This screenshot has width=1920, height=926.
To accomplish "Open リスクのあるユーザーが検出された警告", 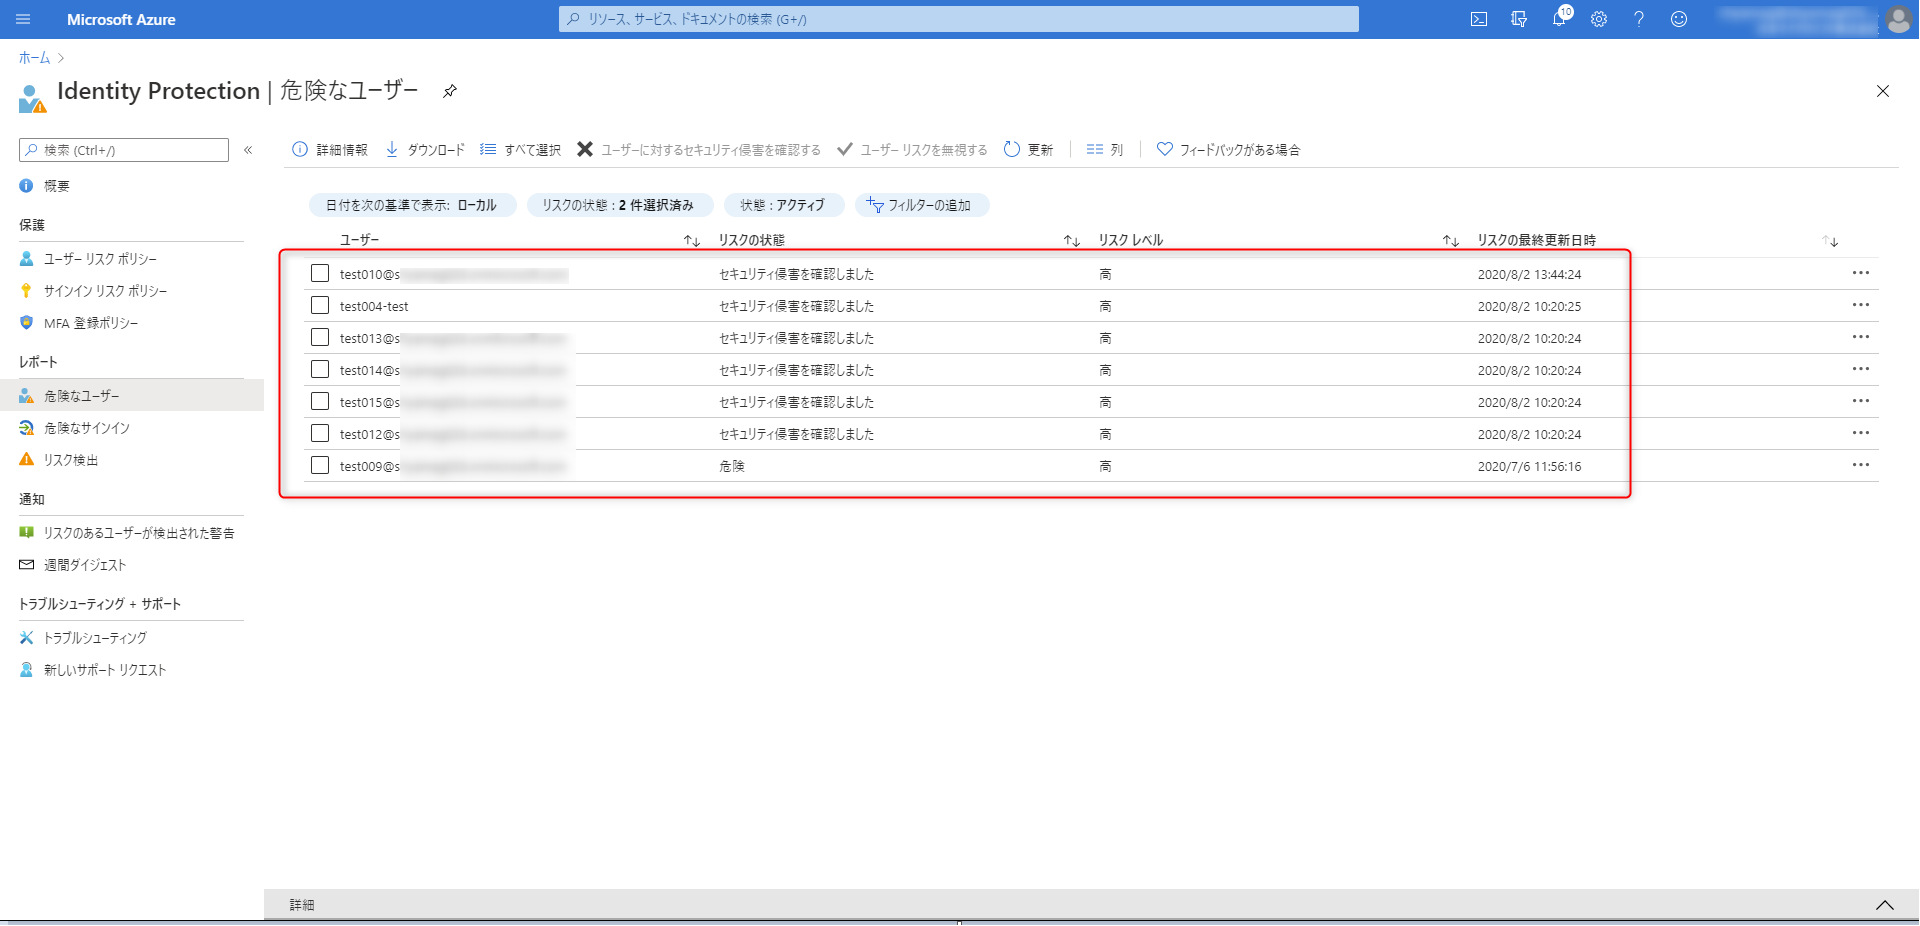I will (x=139, y=533).
